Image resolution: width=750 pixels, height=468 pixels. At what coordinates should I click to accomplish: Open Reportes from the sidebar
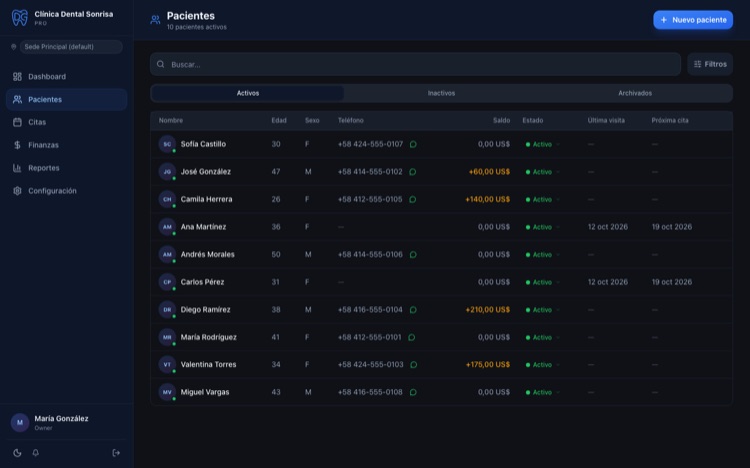click(66, 168)
